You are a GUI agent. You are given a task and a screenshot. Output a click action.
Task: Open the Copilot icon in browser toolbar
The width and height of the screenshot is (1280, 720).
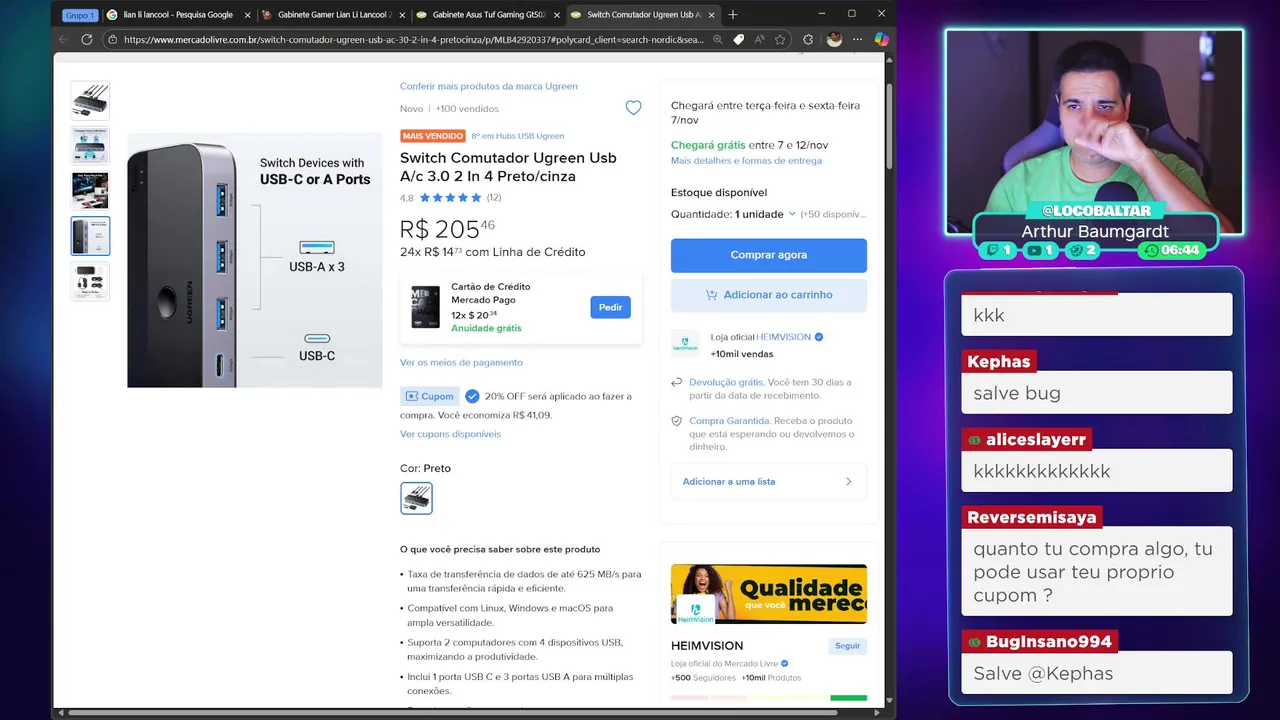881,39
